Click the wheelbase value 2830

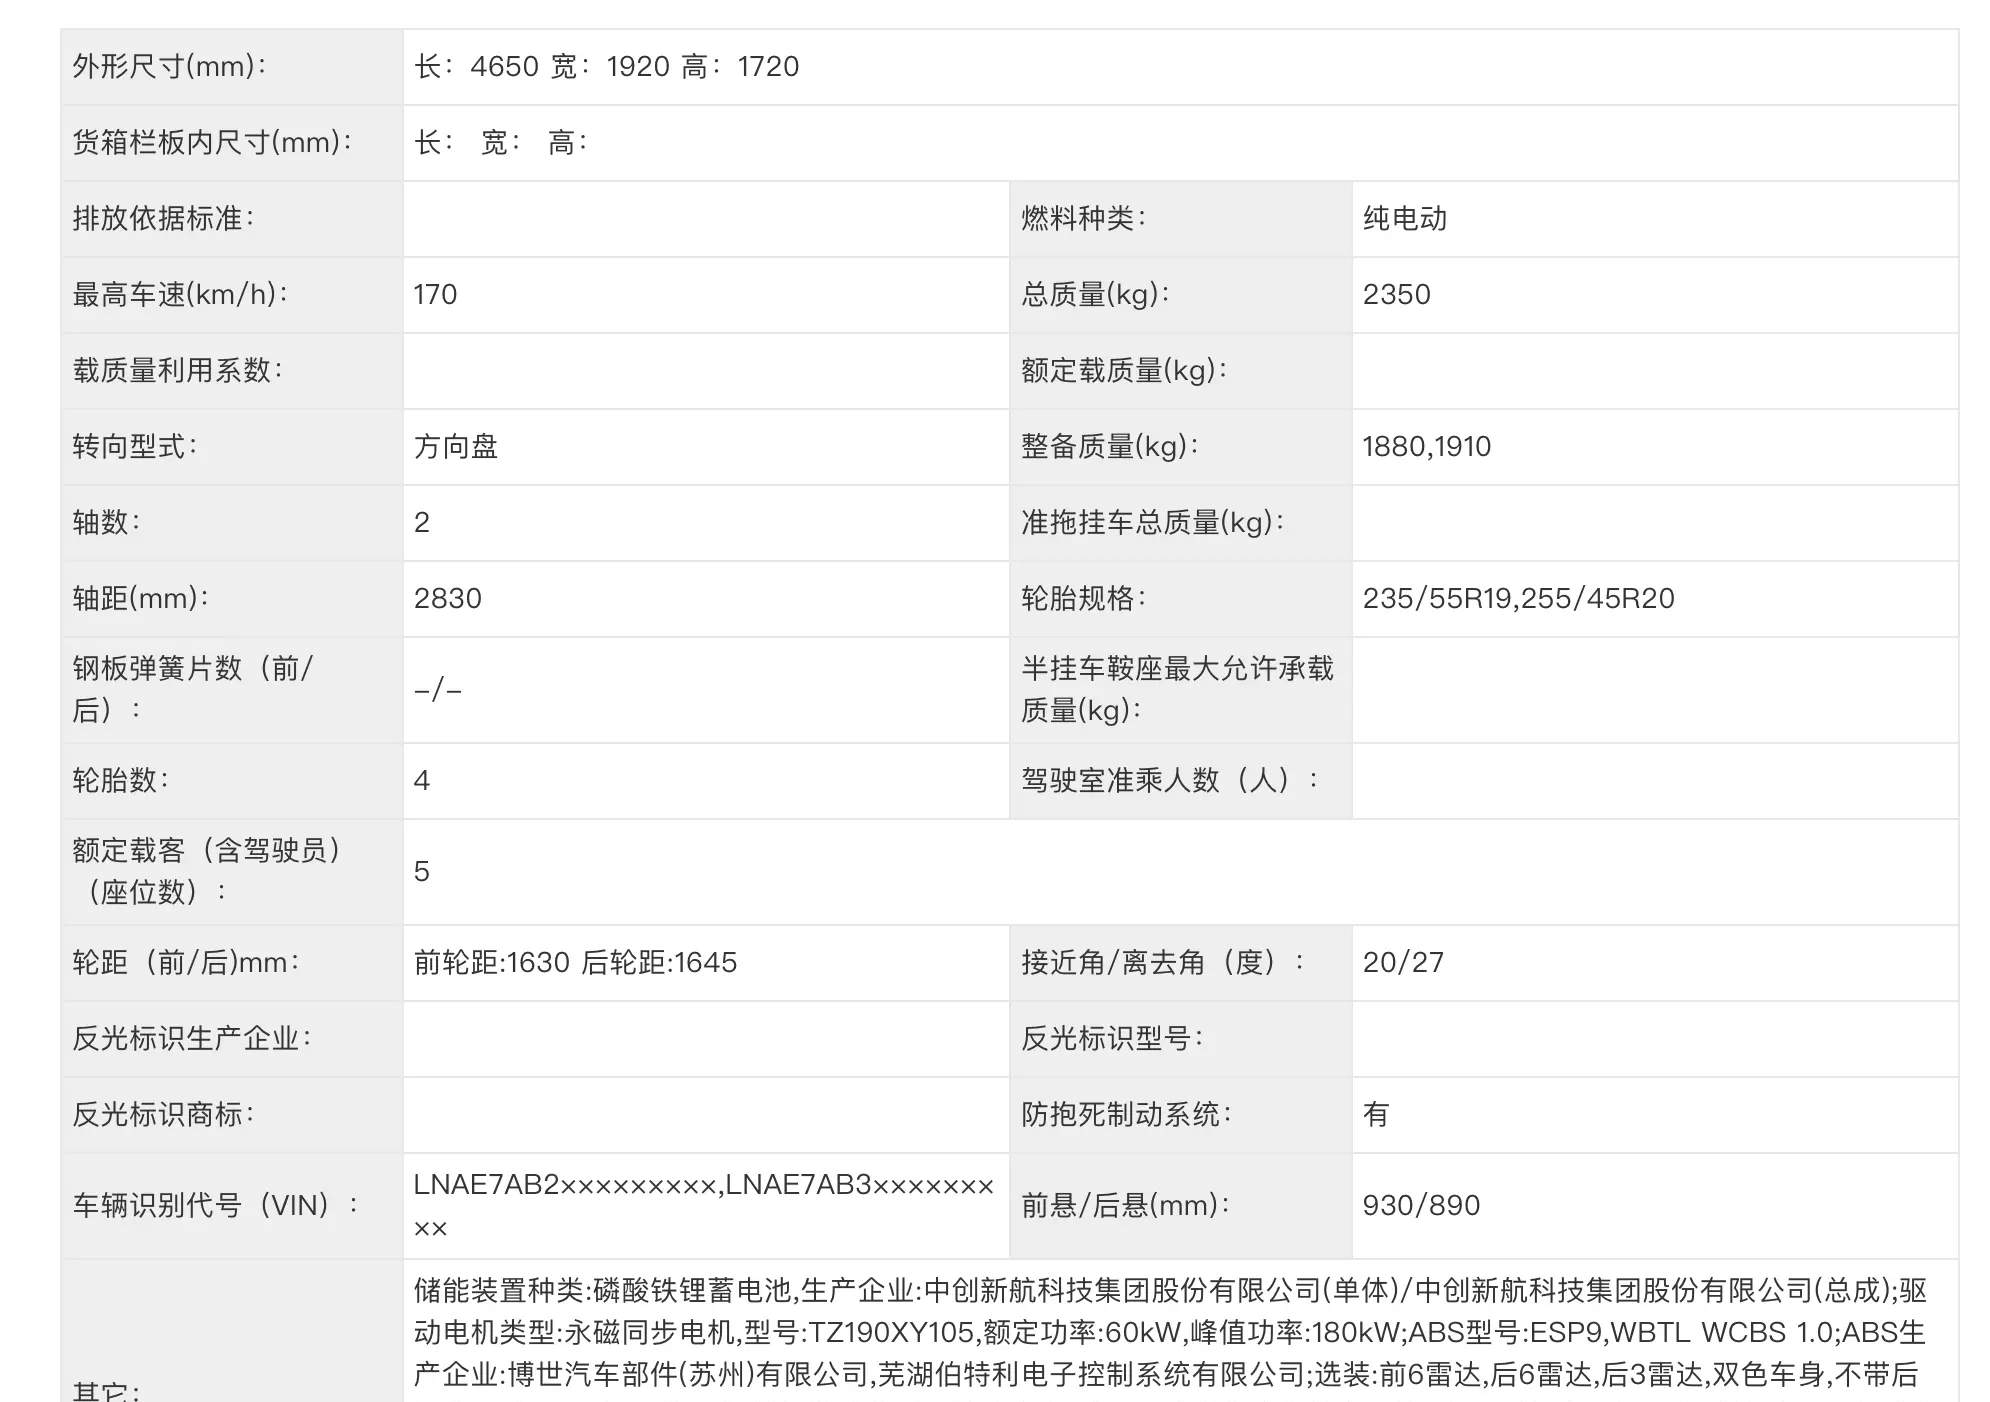(x=447, y=599)
